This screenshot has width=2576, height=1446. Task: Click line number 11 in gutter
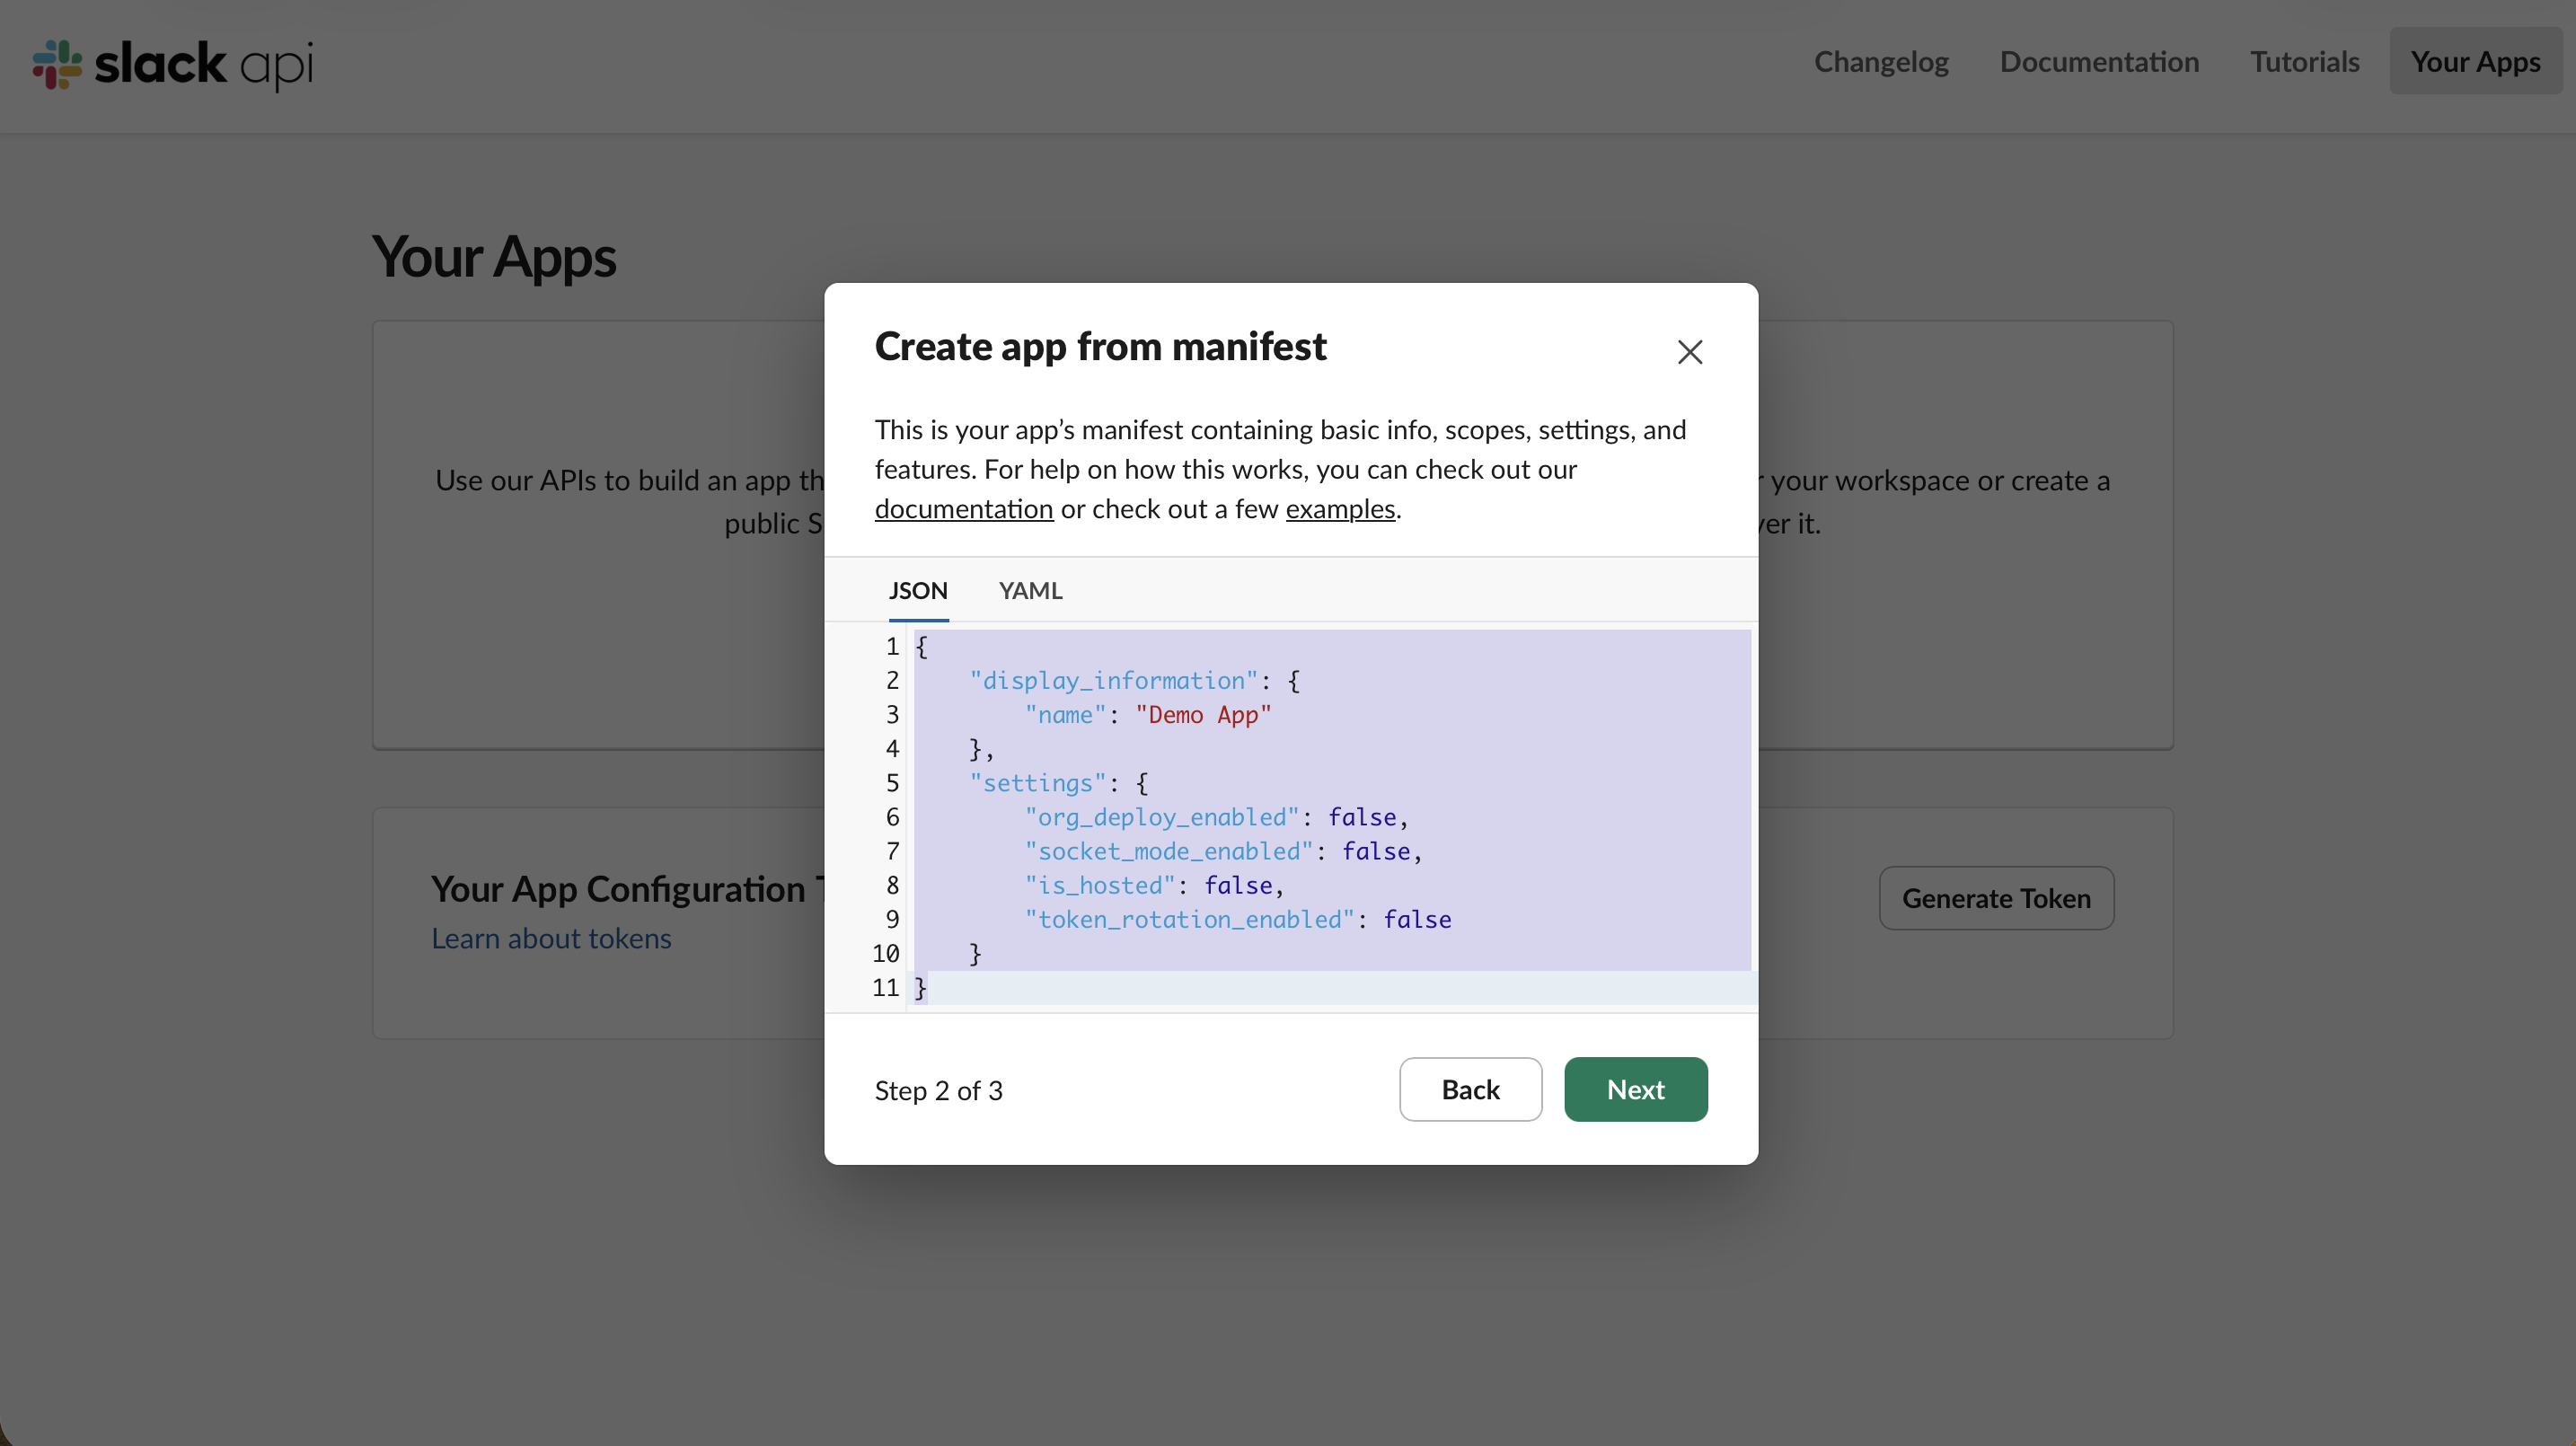click(885, 988)
